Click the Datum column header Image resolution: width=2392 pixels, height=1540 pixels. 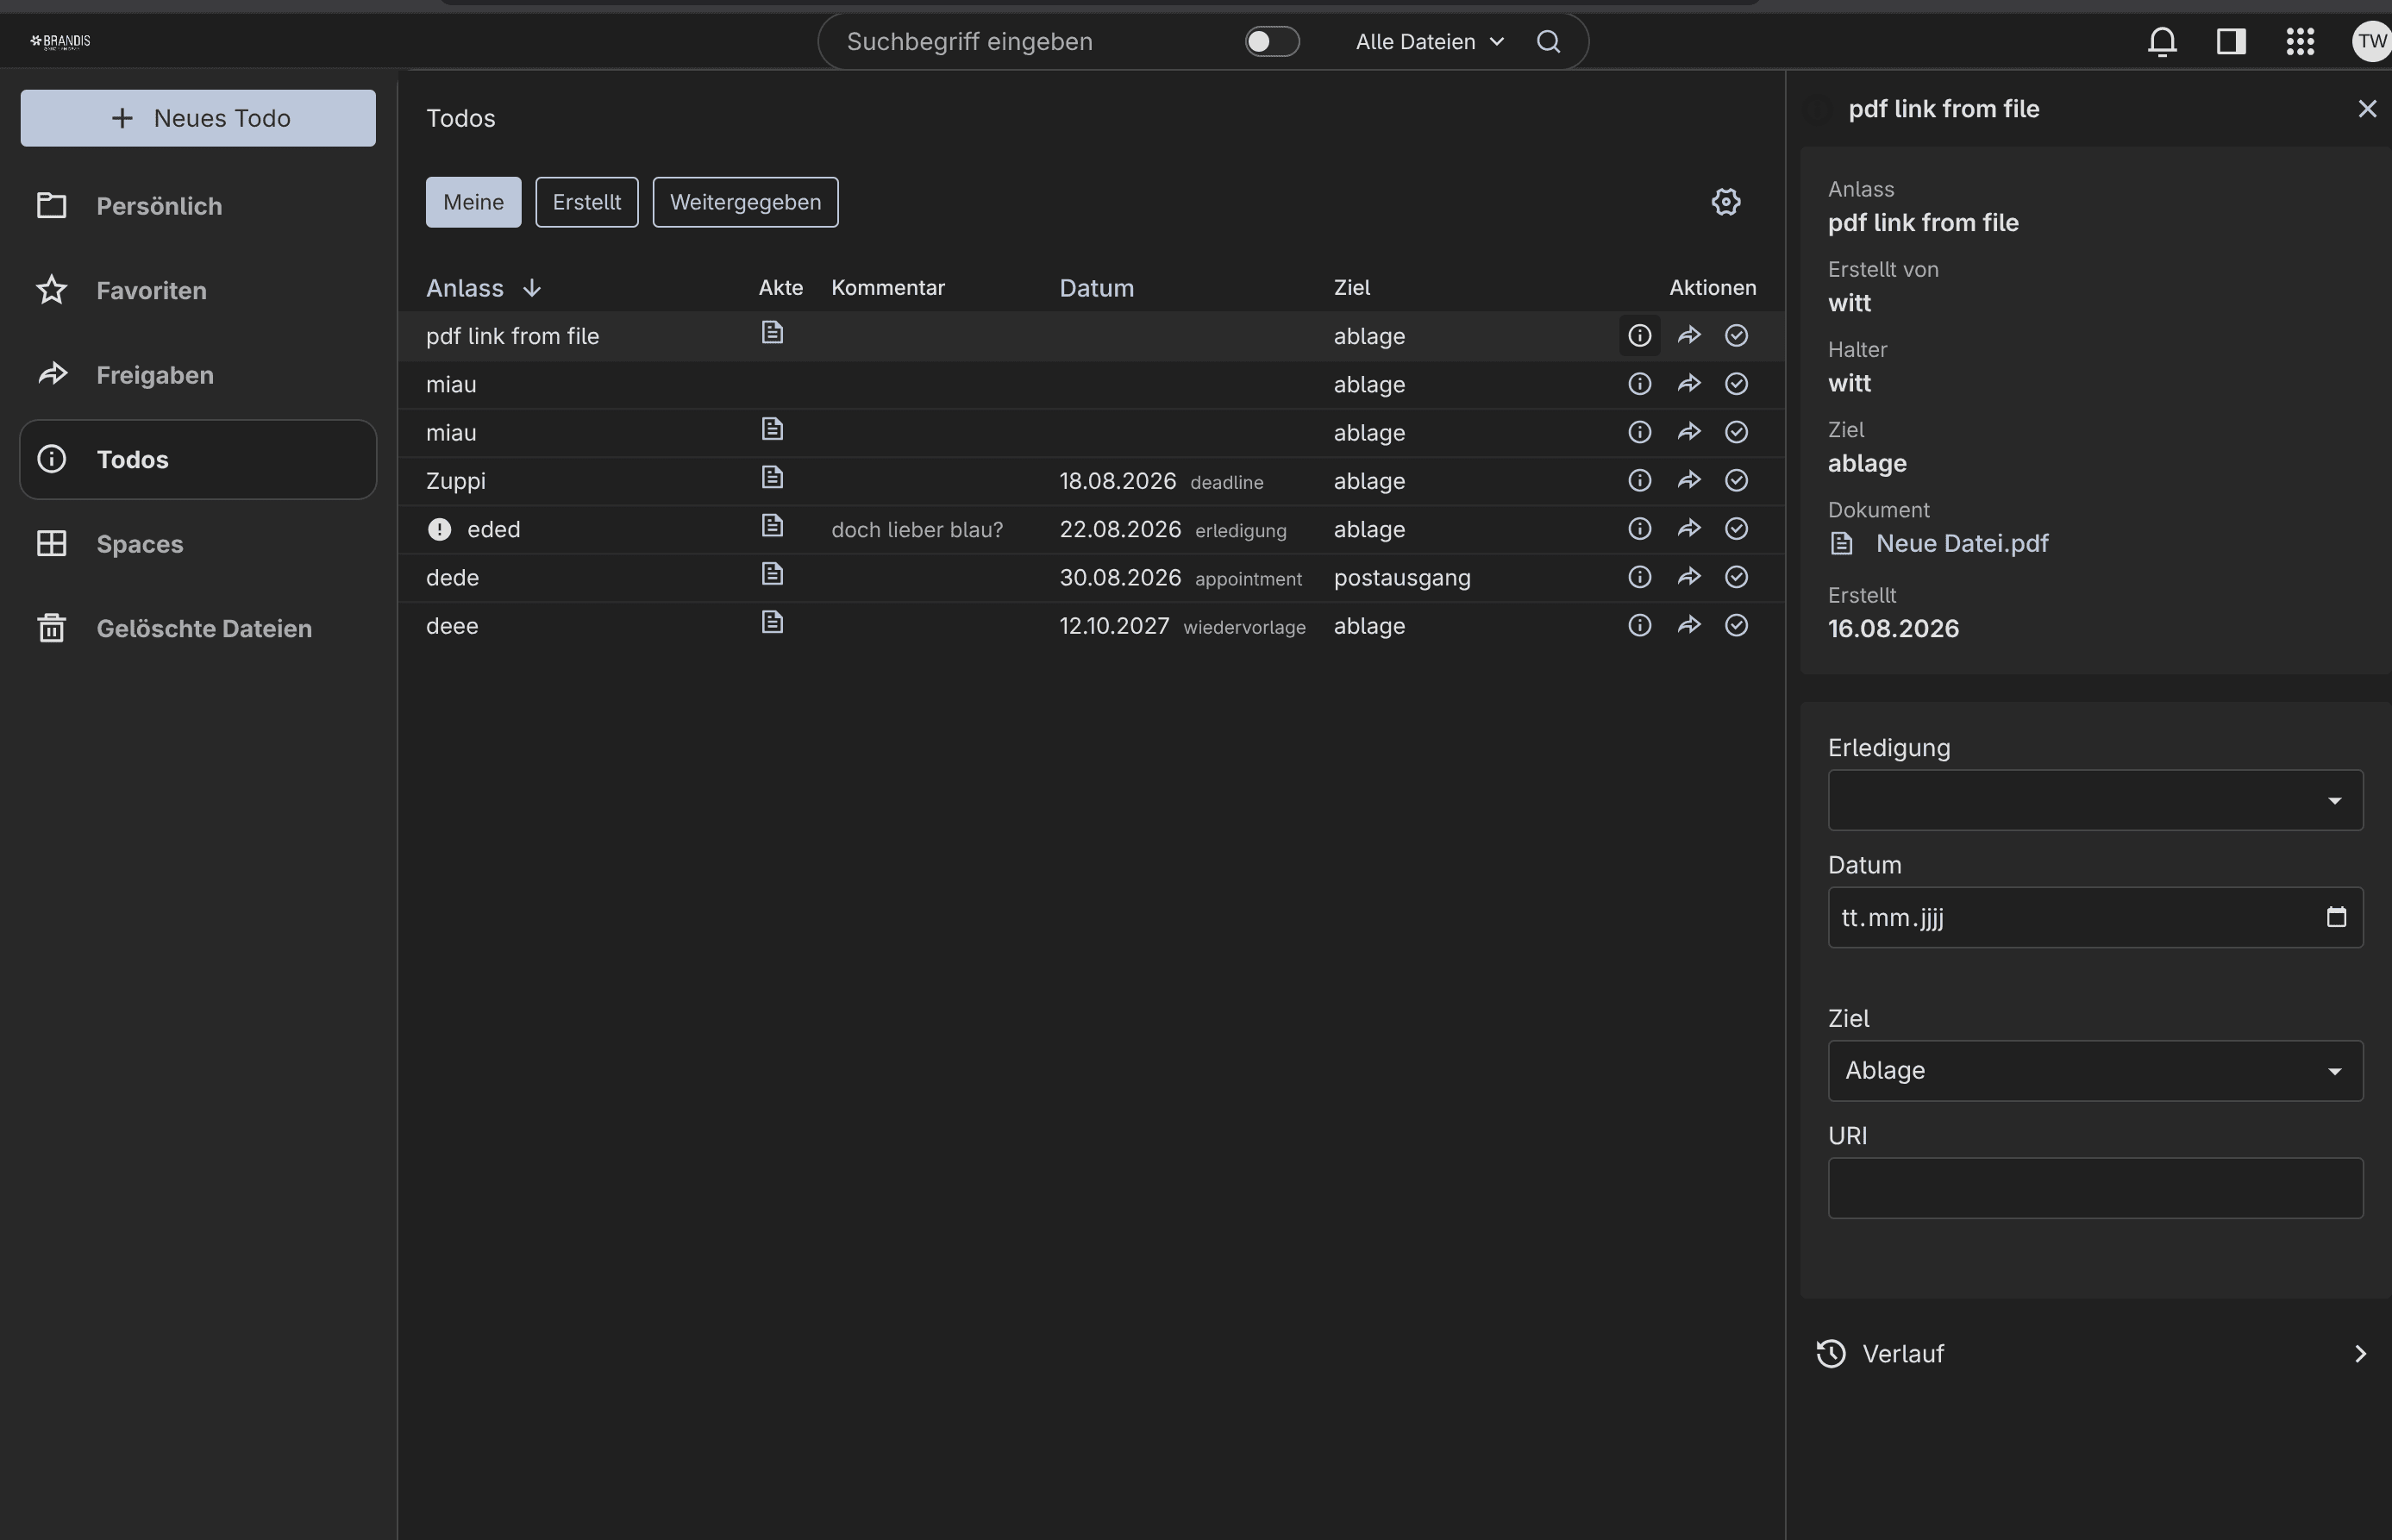click(x=1097, y=288)
